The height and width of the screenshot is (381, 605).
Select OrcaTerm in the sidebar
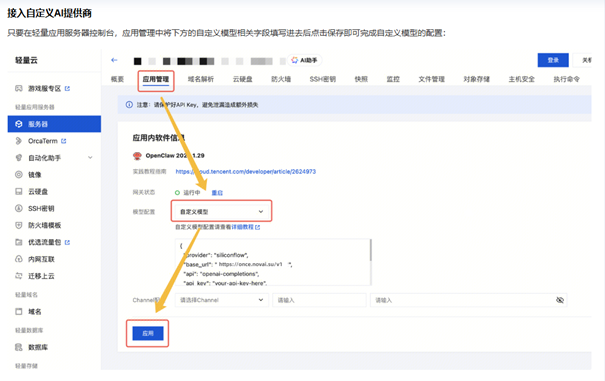pyautogui.click(x=43, y=141)
